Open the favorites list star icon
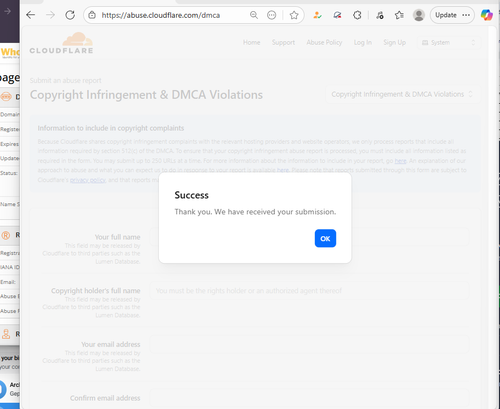500x409 pixels. click(x=399, y=15)
